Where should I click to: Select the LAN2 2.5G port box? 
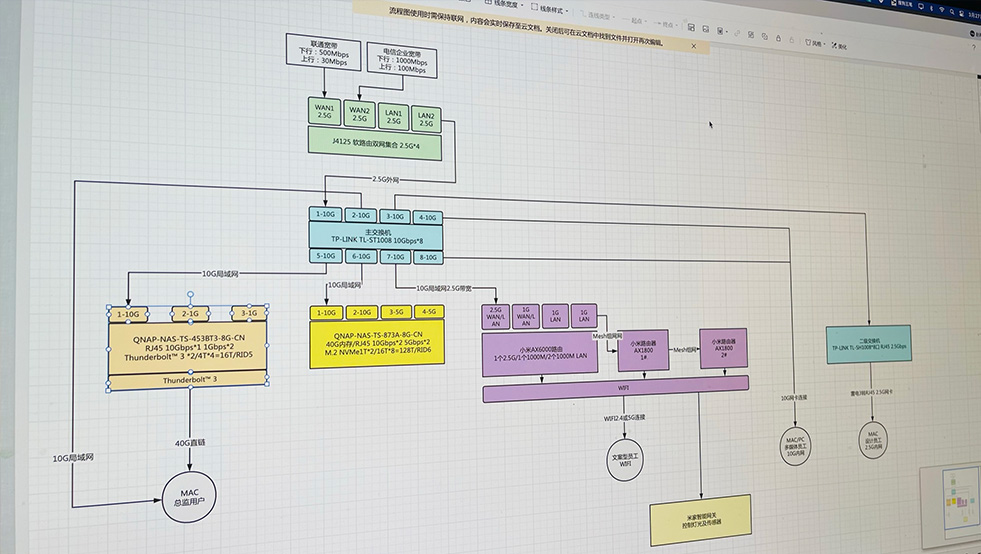click(x=426, y=120)
